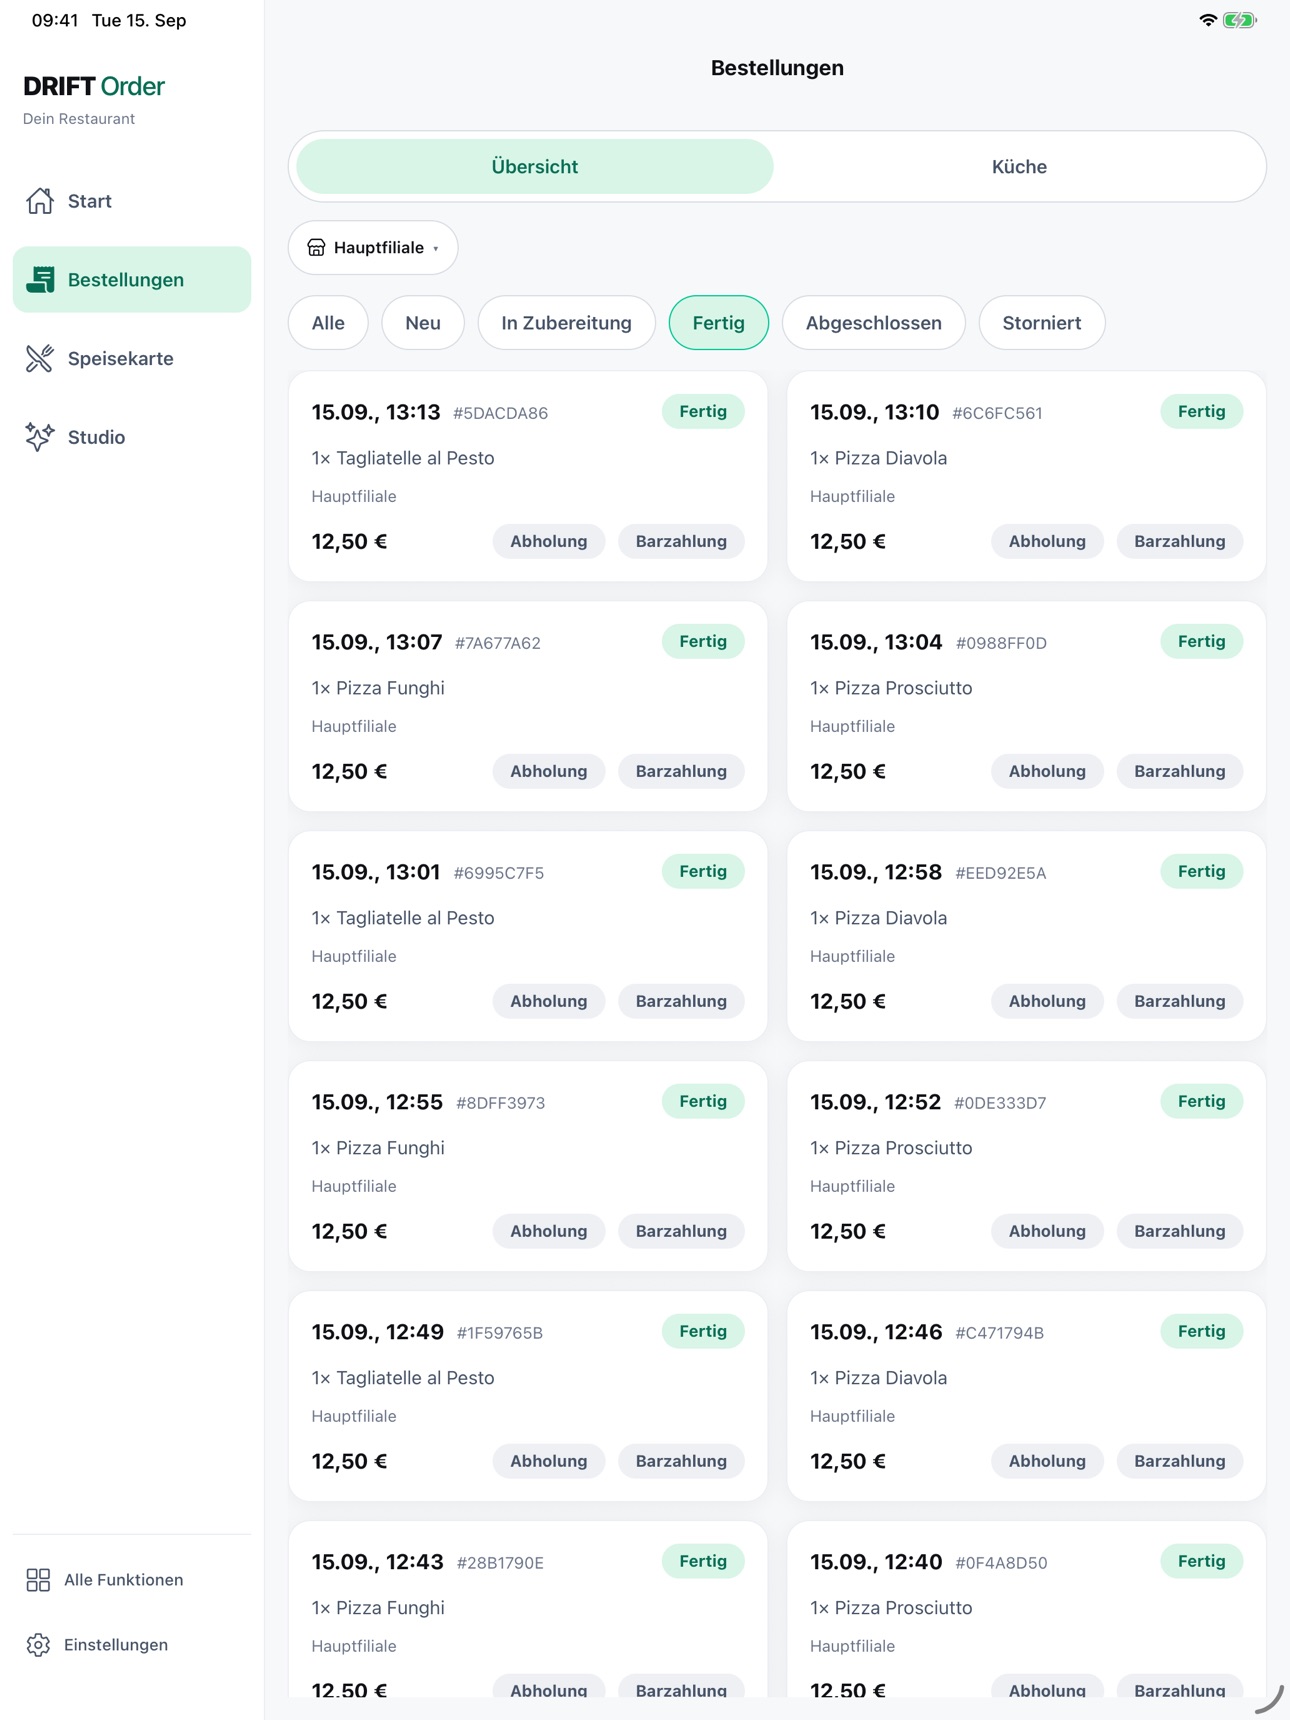Filter orders by In Zubereitung
Viewport: 1290px width, 1720px height.
566,323
